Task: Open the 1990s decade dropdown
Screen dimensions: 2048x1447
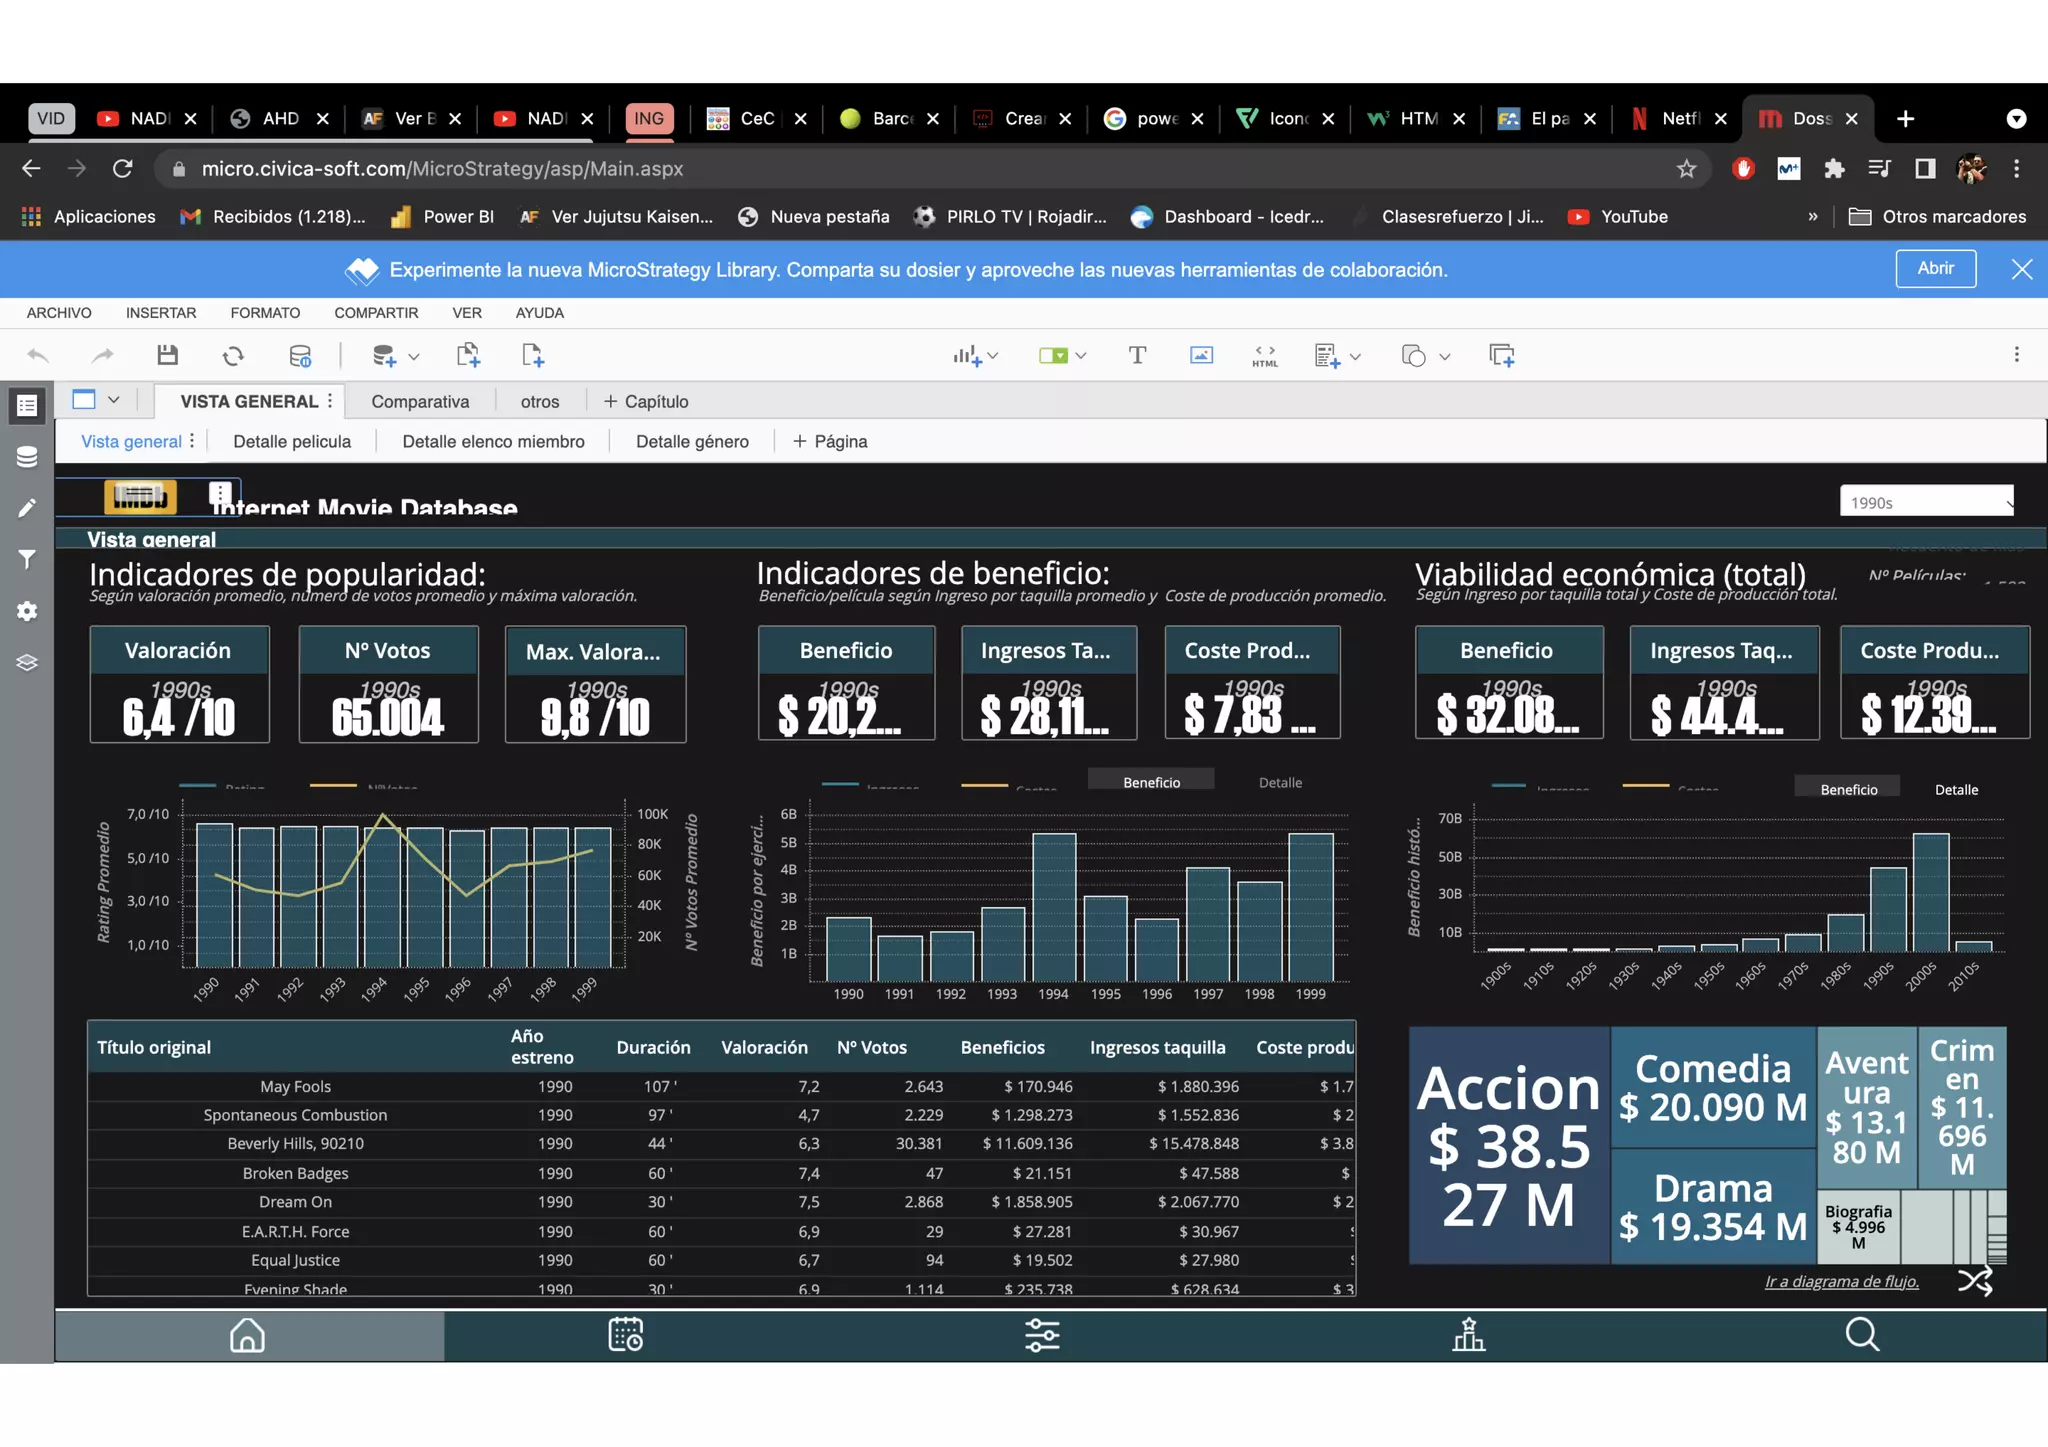Action: 1926,502
